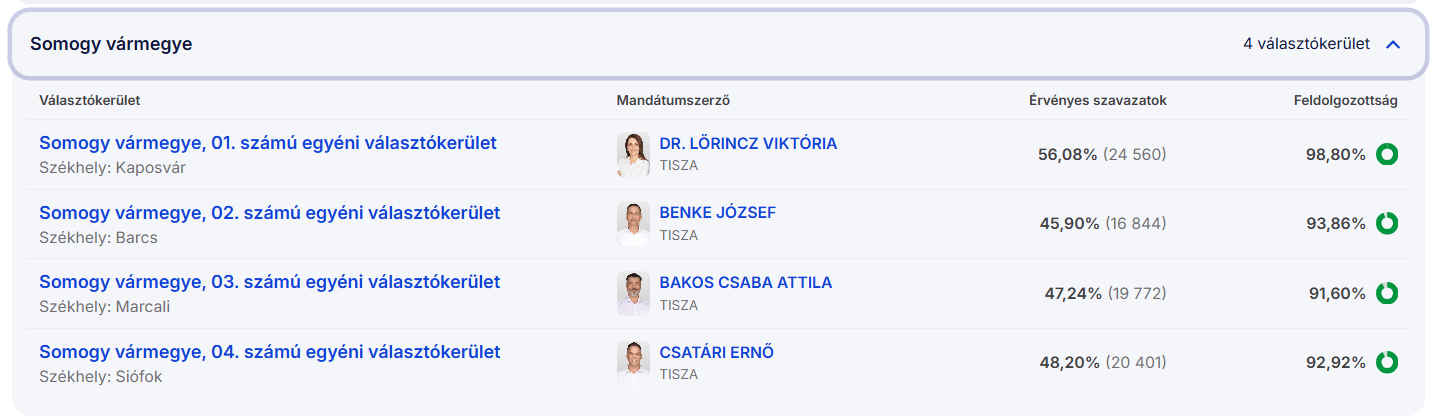
Task: Click Dr. Lőrincz Viktória's portrait photo
Action: [633, 154]
